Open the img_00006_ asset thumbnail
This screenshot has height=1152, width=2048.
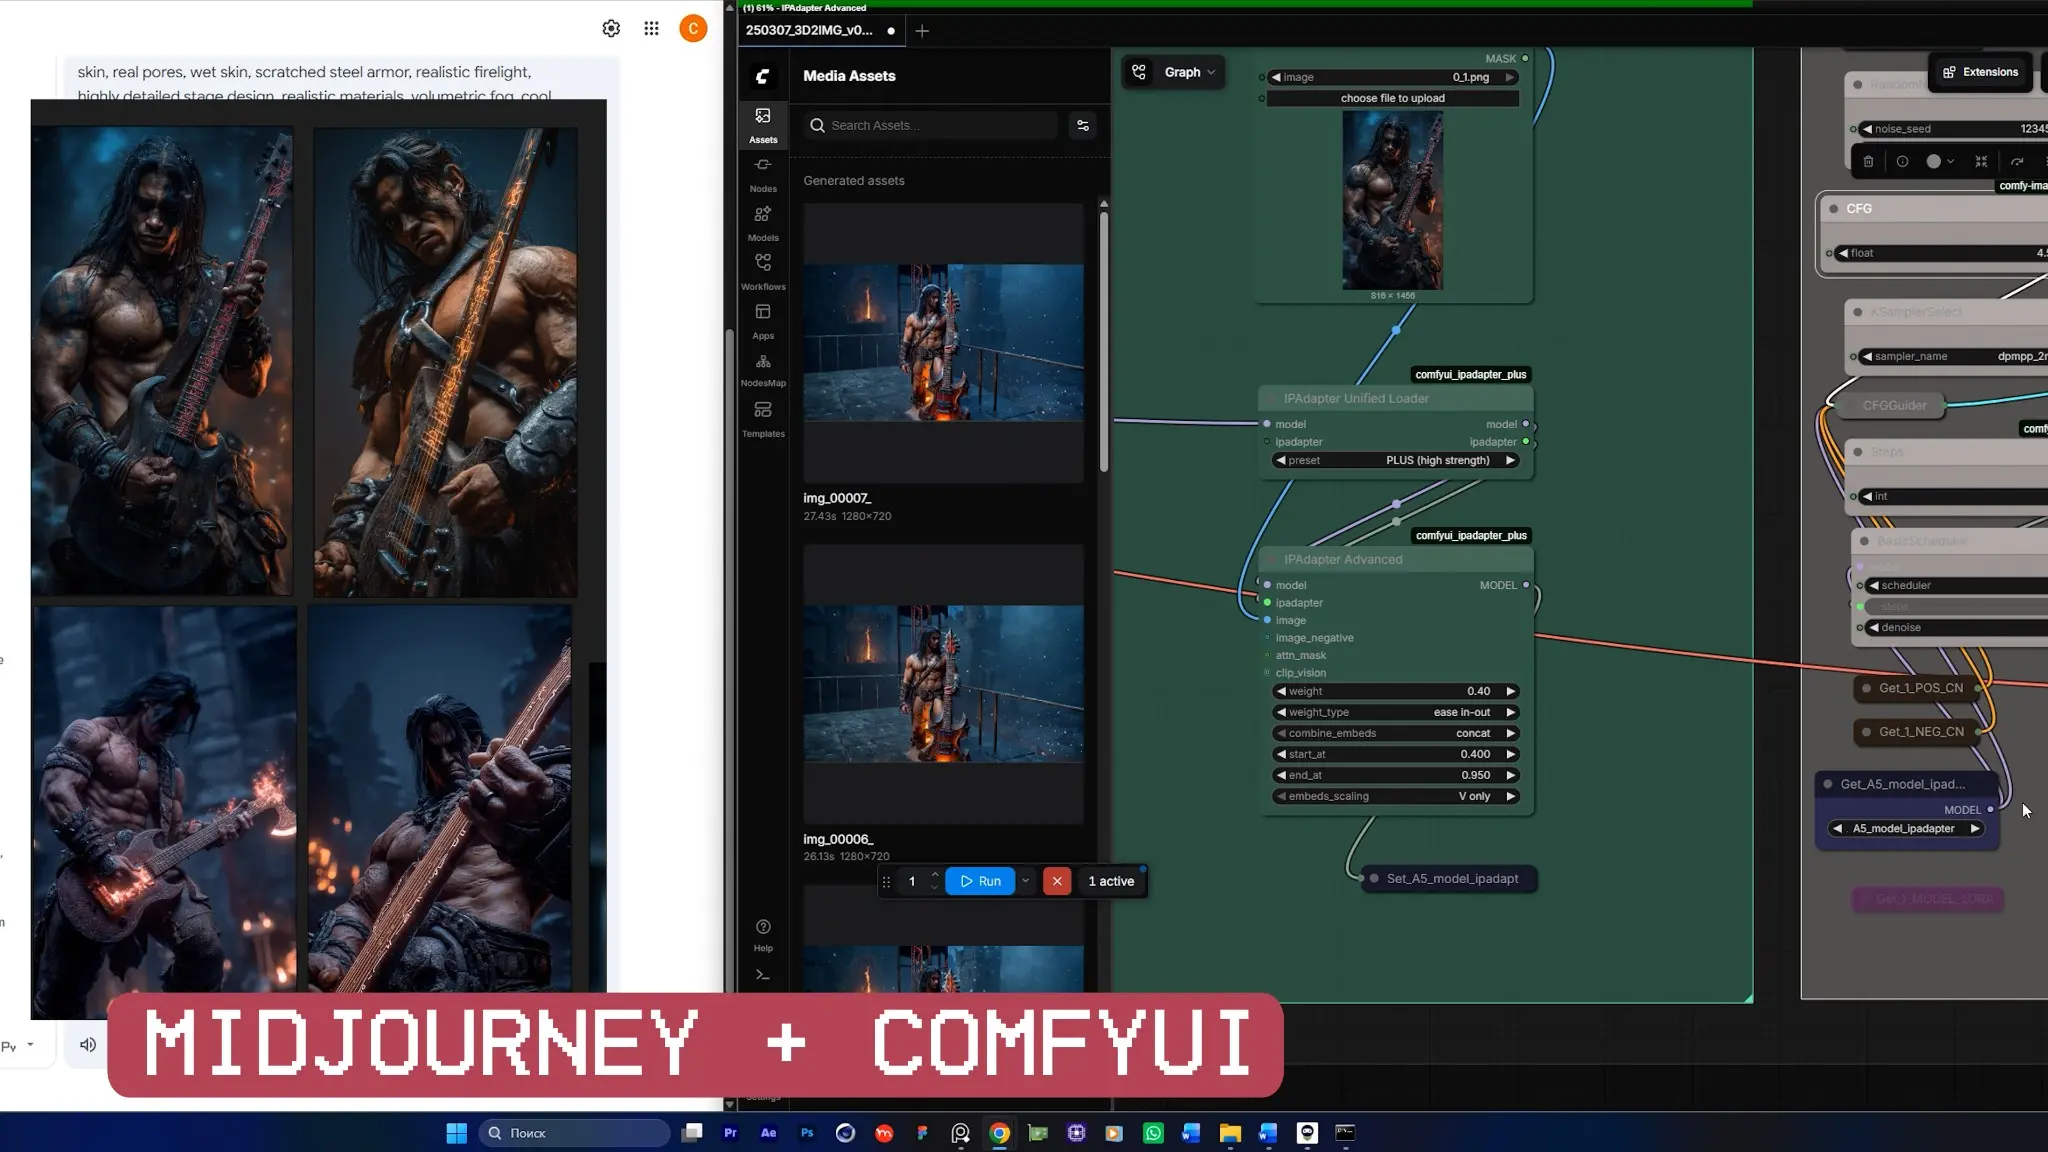point(943,684)
